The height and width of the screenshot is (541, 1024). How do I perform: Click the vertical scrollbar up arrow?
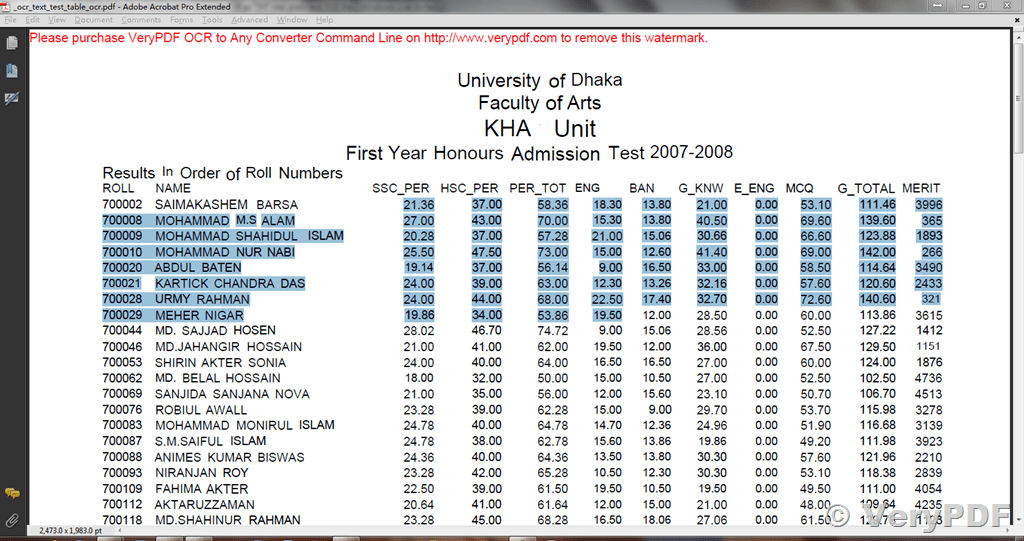pyautogui.click(x=1018, y=37)
